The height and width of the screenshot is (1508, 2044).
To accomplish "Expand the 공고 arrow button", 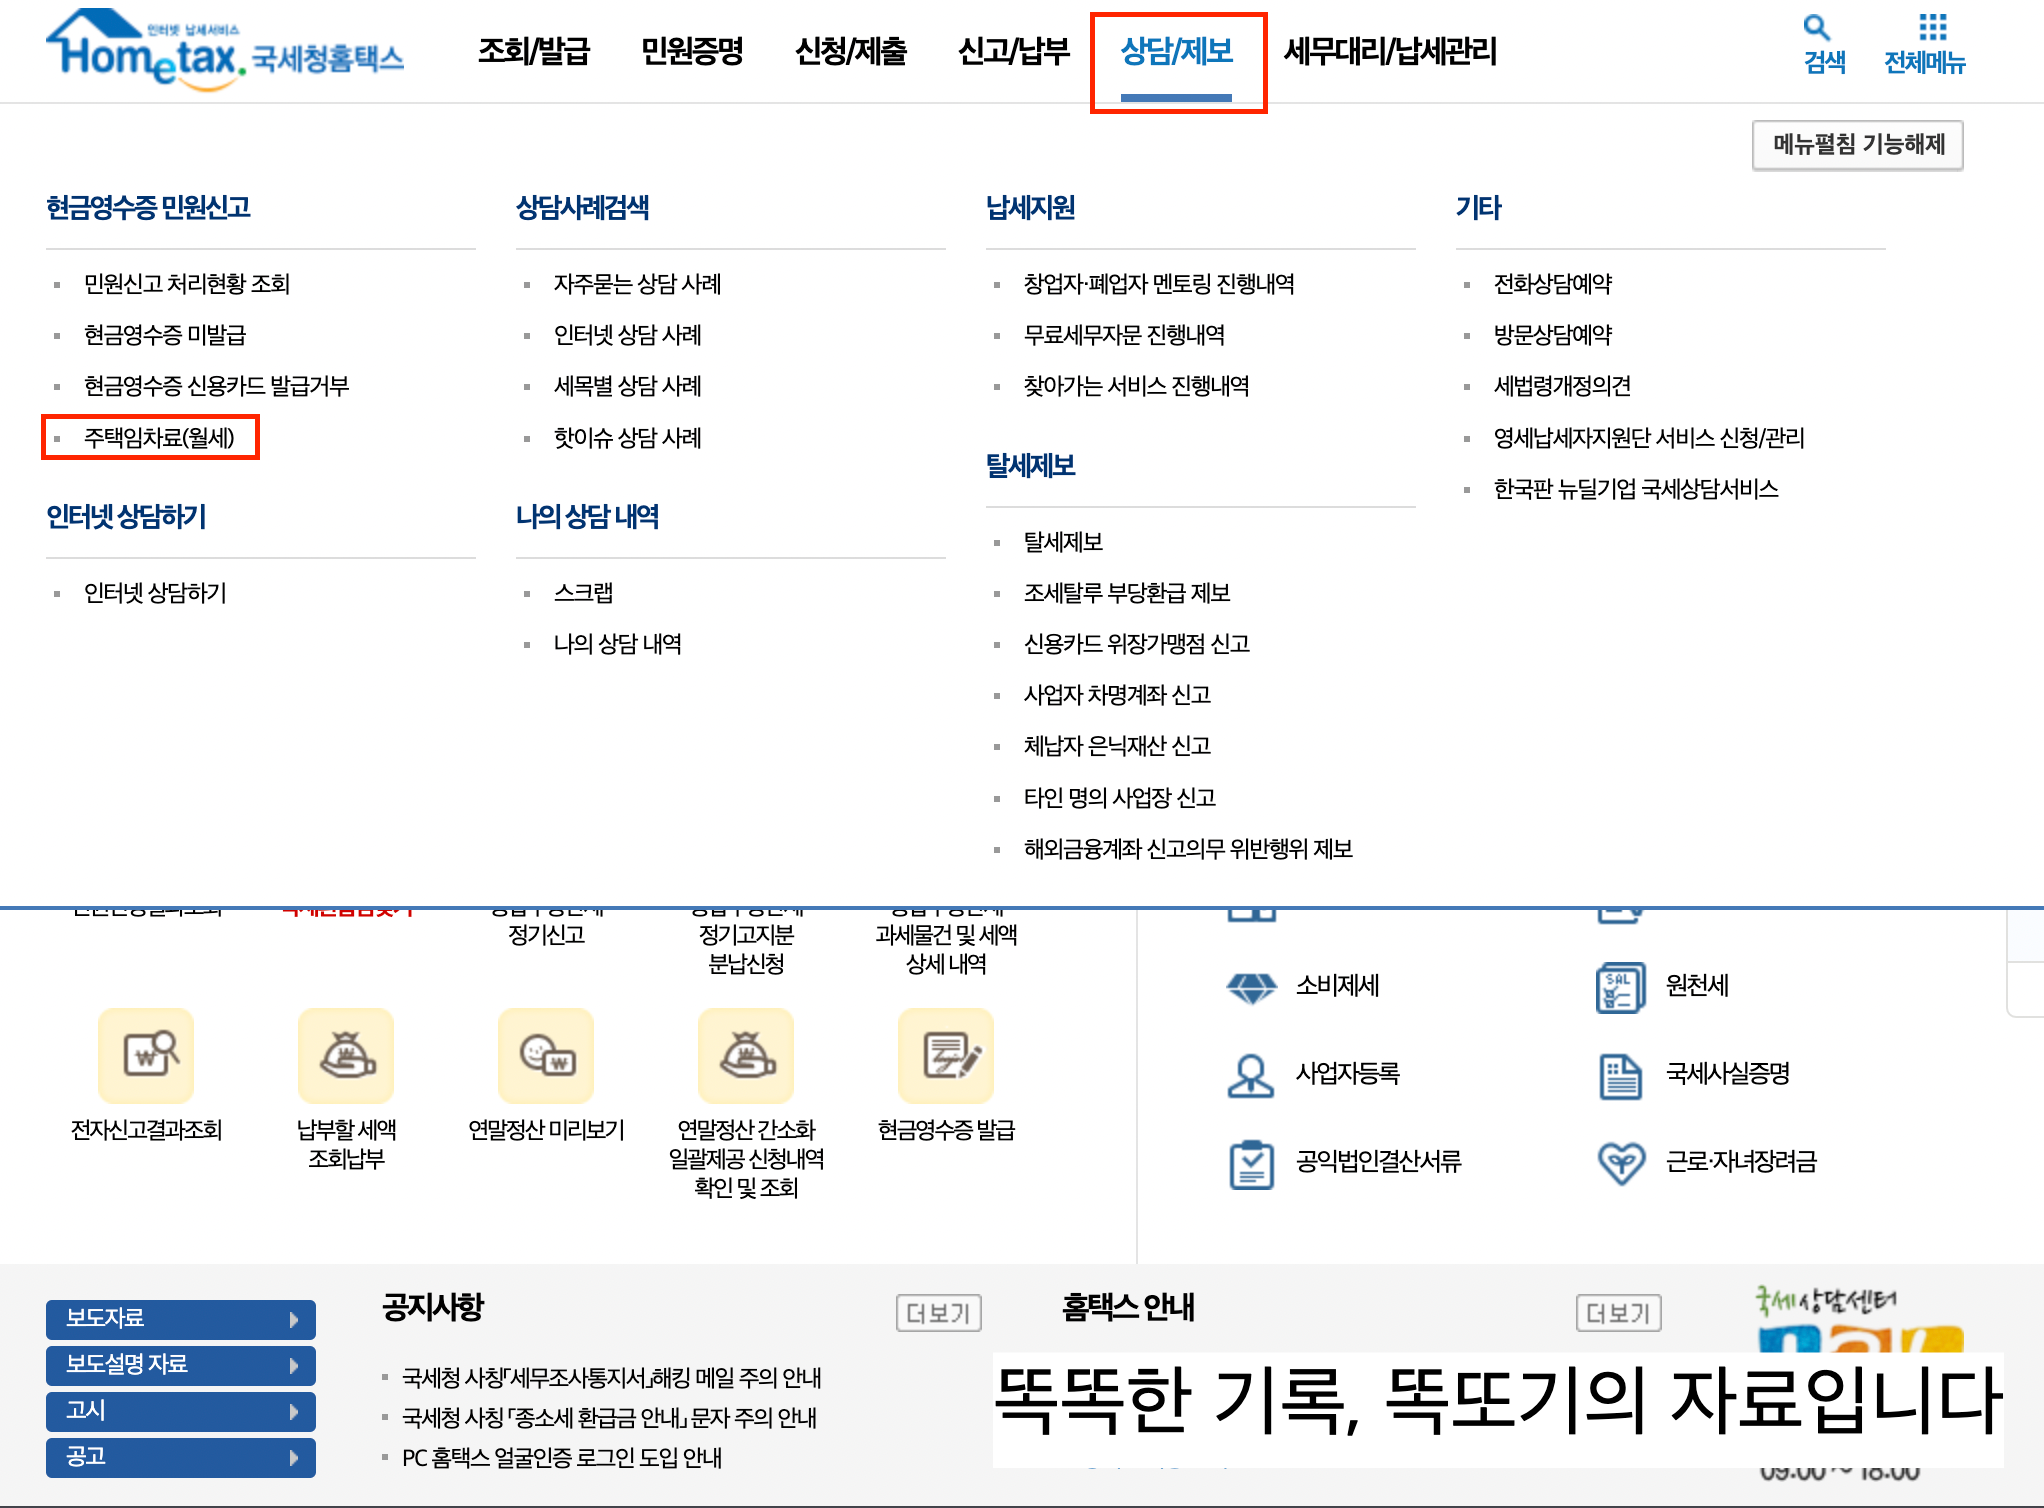I will click(x=295, y=1457).
